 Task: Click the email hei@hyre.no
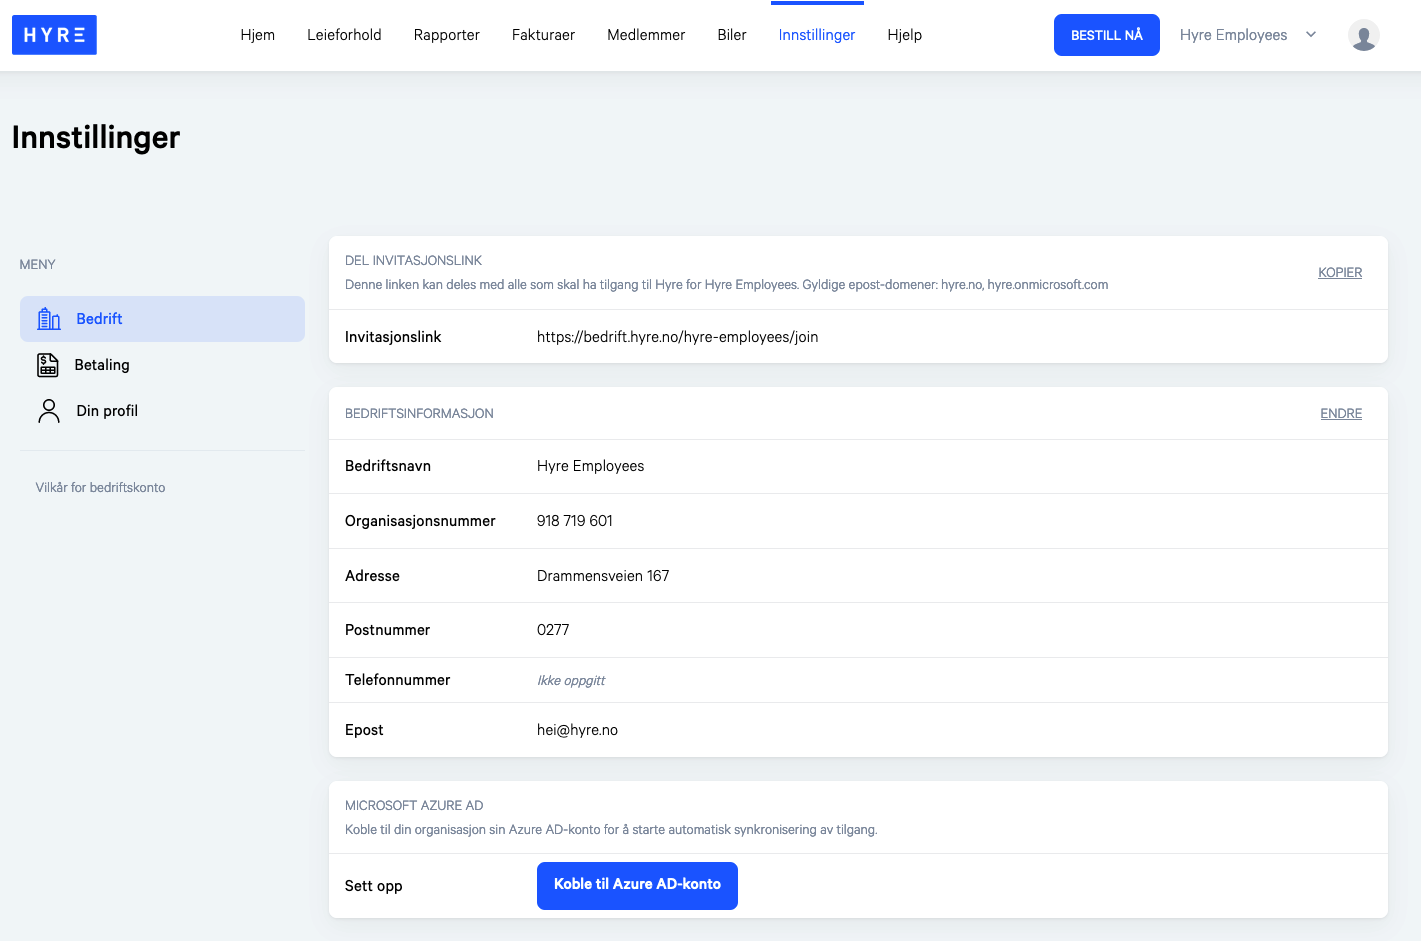[577, 730]
